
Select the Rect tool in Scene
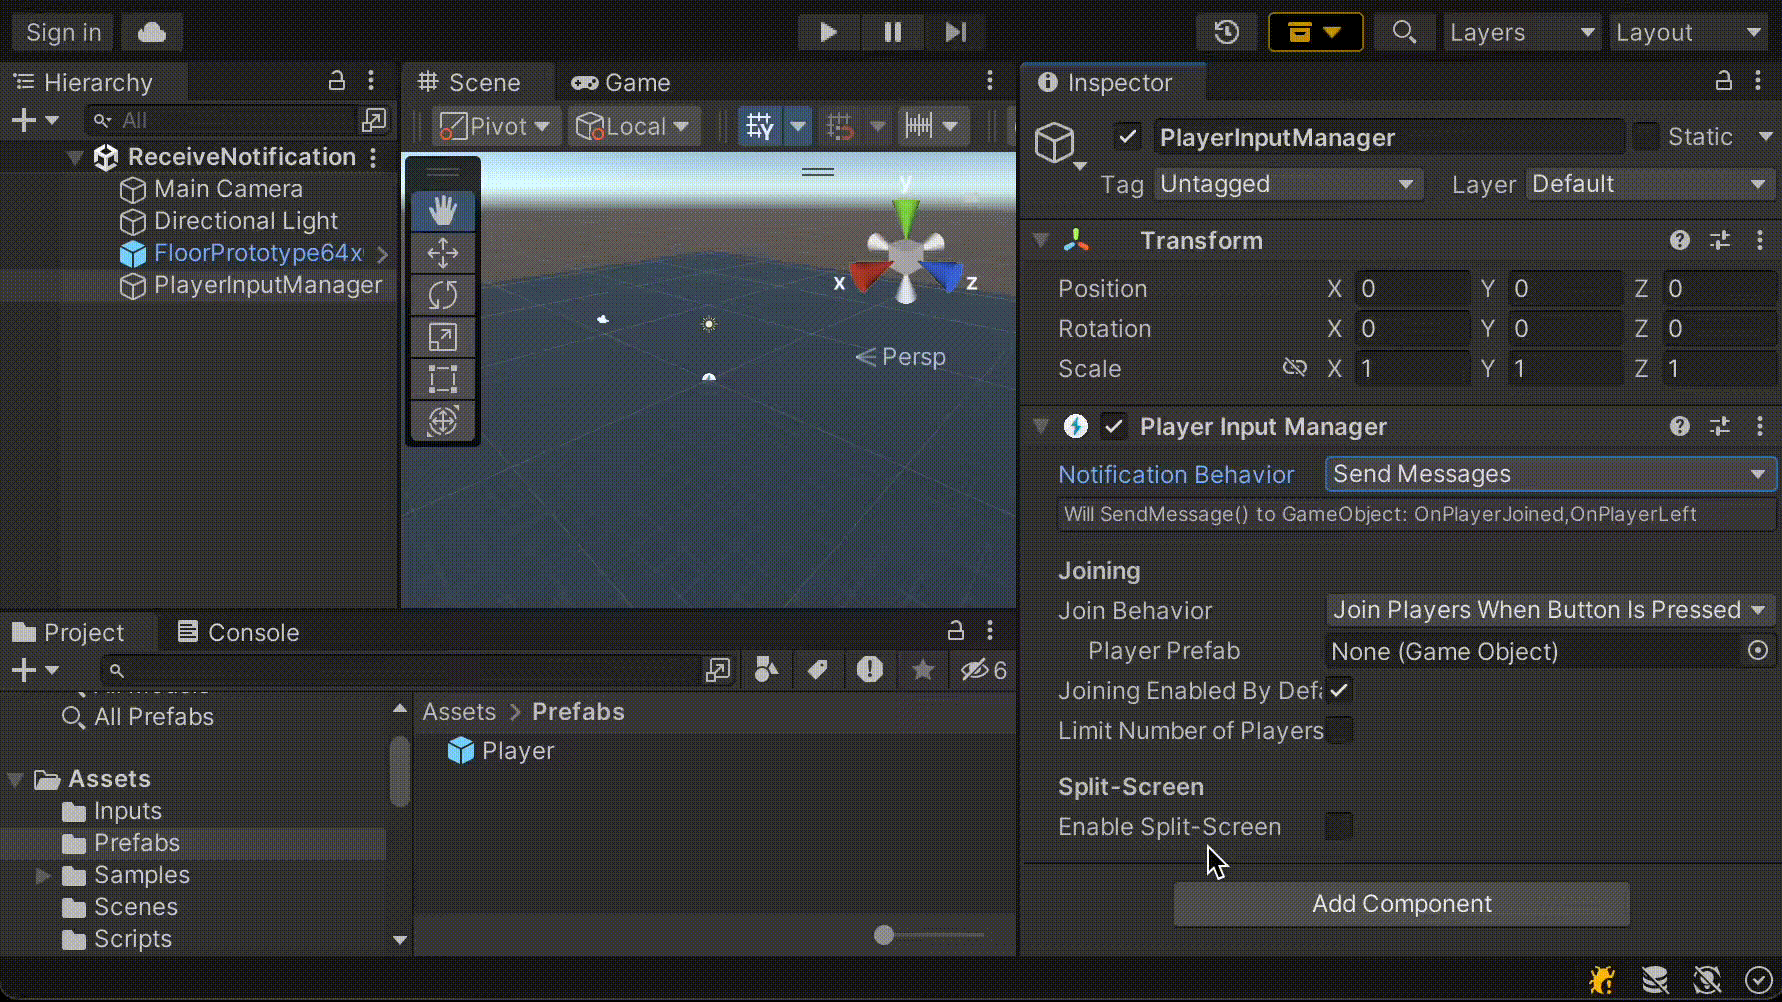point(443,379)
